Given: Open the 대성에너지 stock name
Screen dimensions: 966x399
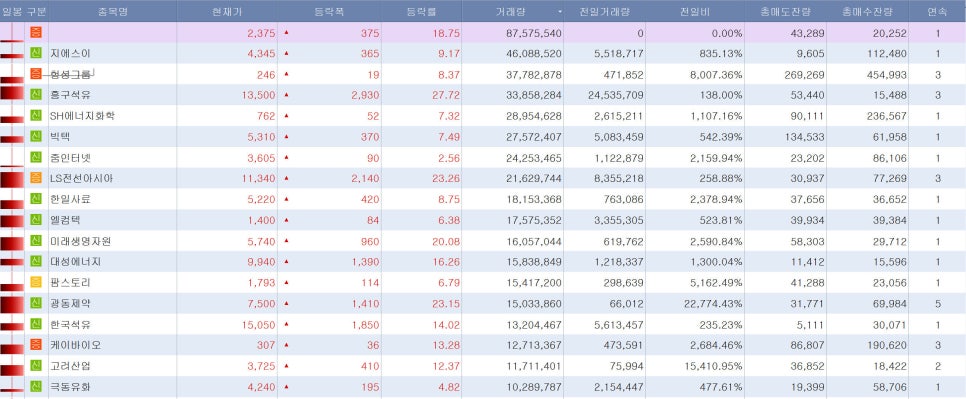Looking at the screenshot, I should point(75,262).
